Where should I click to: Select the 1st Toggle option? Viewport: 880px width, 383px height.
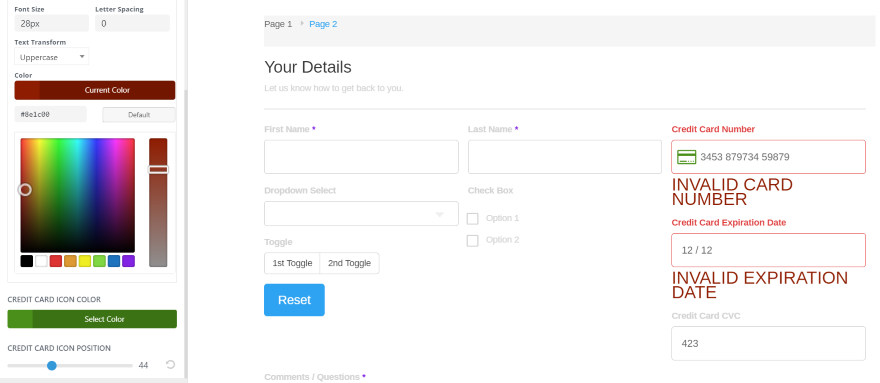pyautogui.click(x=292, y=263)
